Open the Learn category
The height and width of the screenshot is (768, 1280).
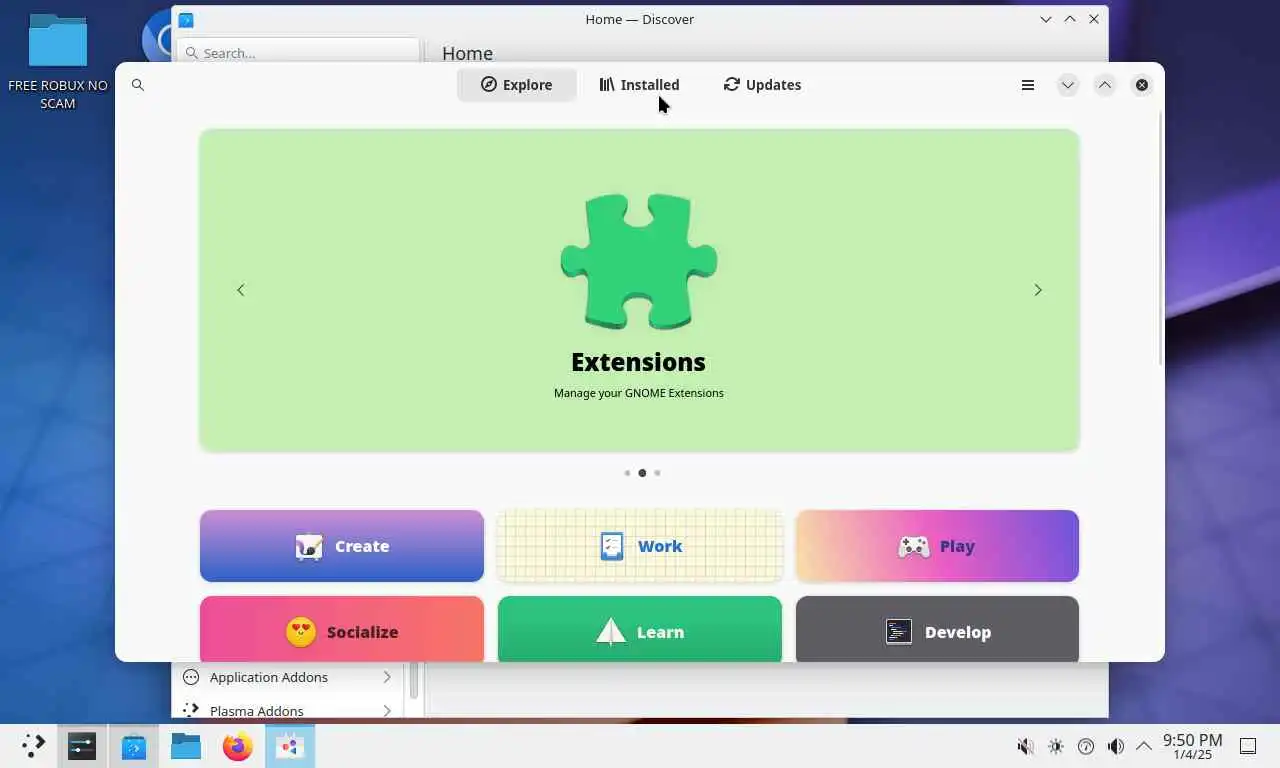640,630
